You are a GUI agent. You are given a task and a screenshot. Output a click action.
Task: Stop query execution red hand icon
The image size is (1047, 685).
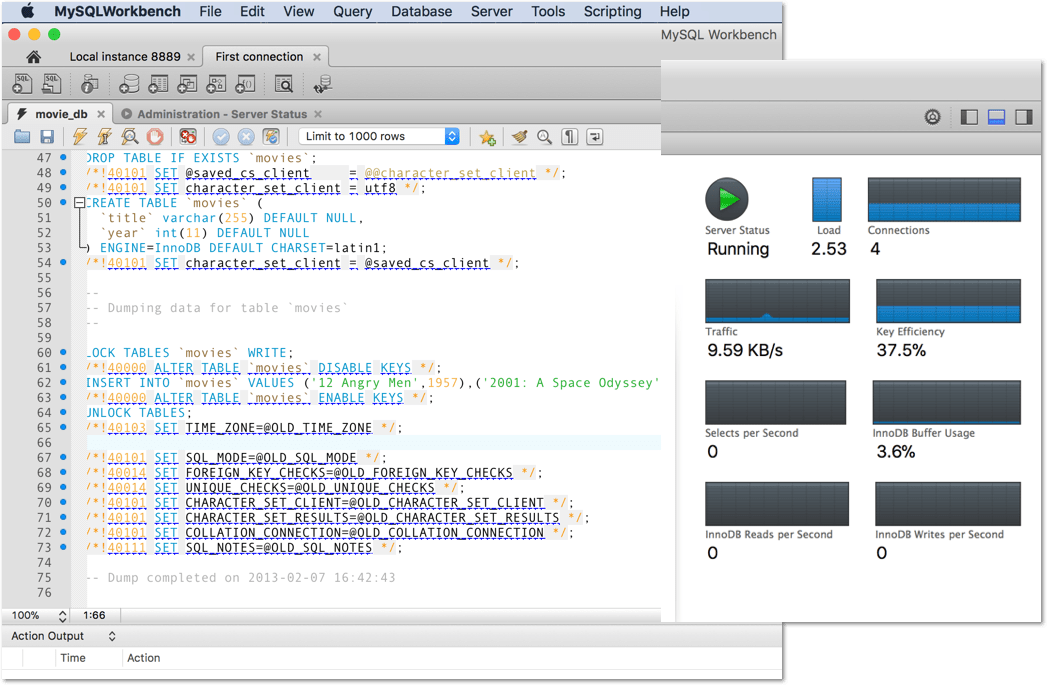point(155,136)
